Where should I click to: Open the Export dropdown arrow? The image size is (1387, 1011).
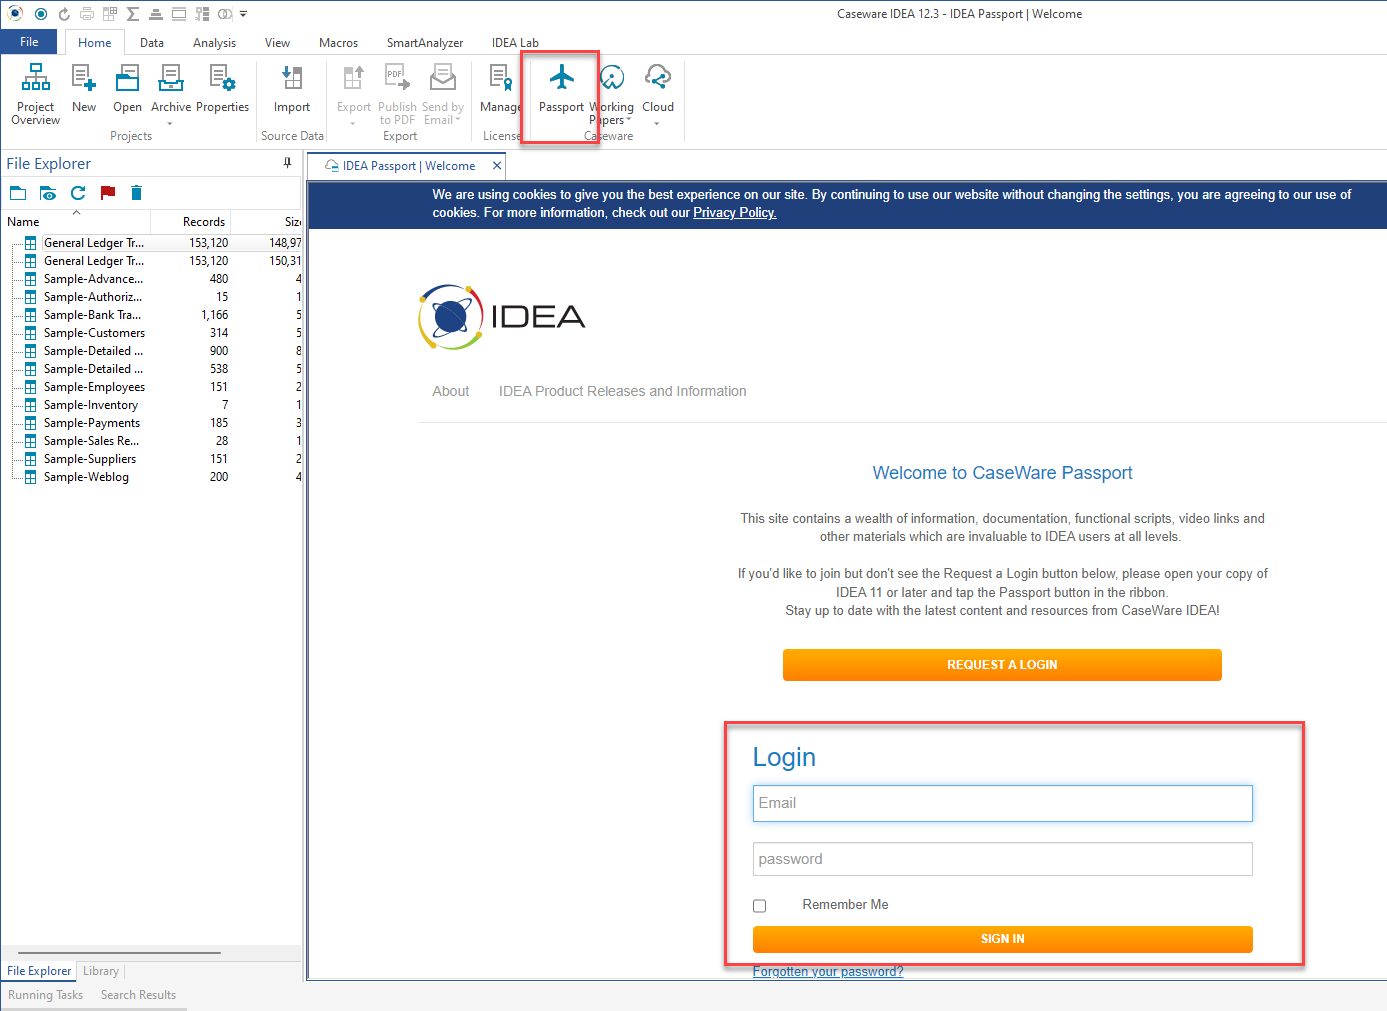(353, 124)
